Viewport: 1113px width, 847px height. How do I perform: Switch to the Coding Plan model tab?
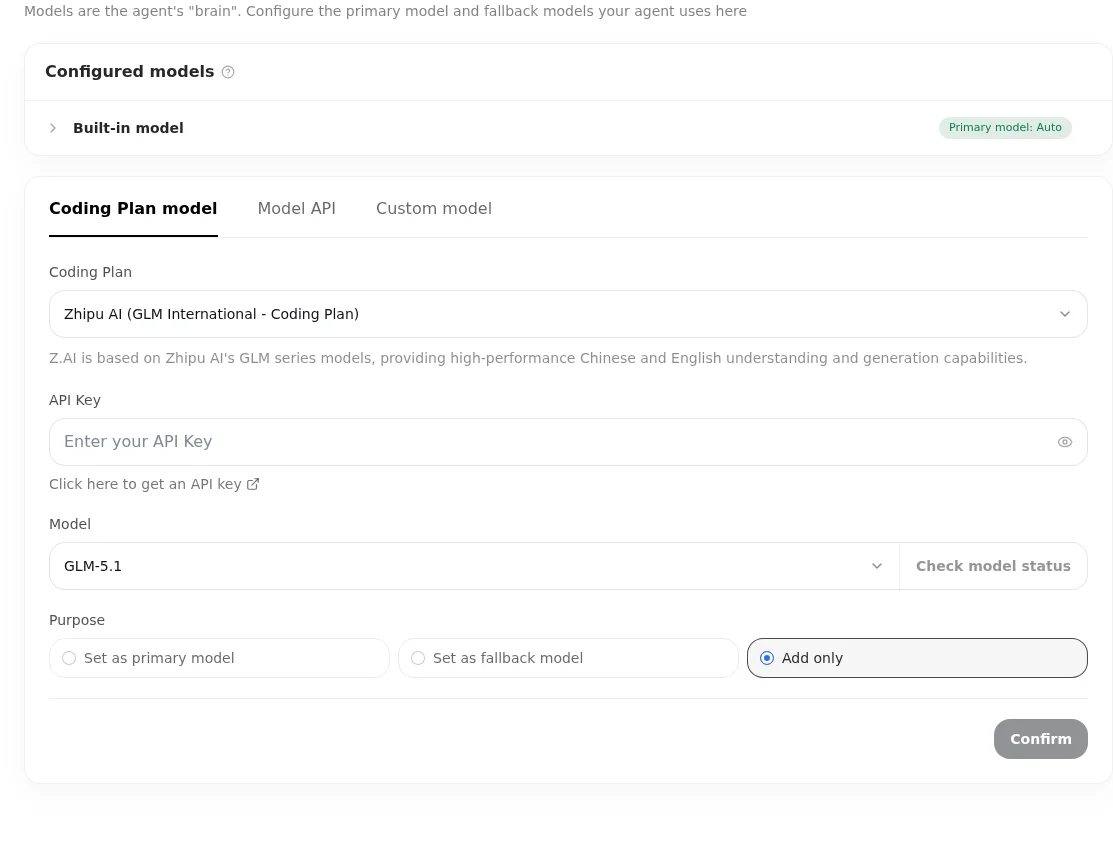click(x=133, y=209)
